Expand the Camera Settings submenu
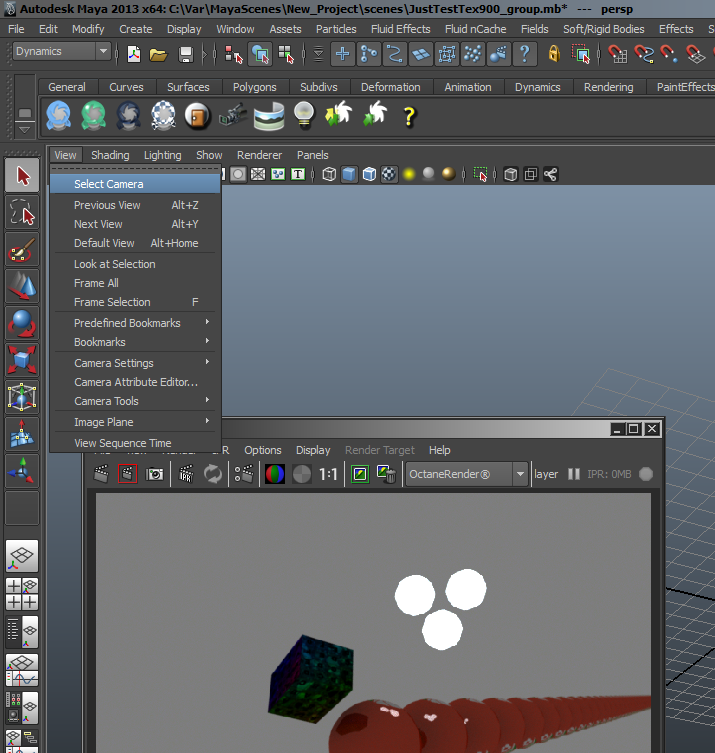This screenshot has height=753, width=715. [x=135, y=363]
